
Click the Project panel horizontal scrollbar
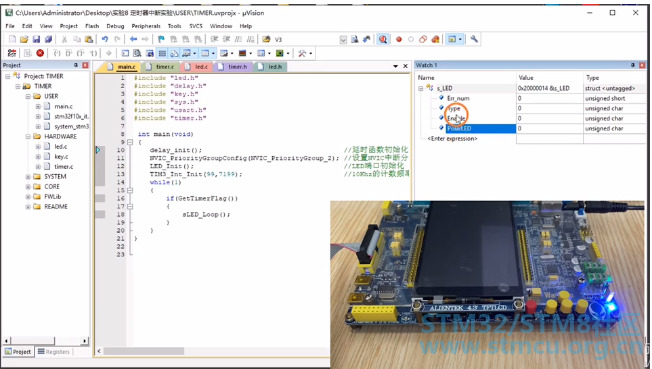coord(46,341)
